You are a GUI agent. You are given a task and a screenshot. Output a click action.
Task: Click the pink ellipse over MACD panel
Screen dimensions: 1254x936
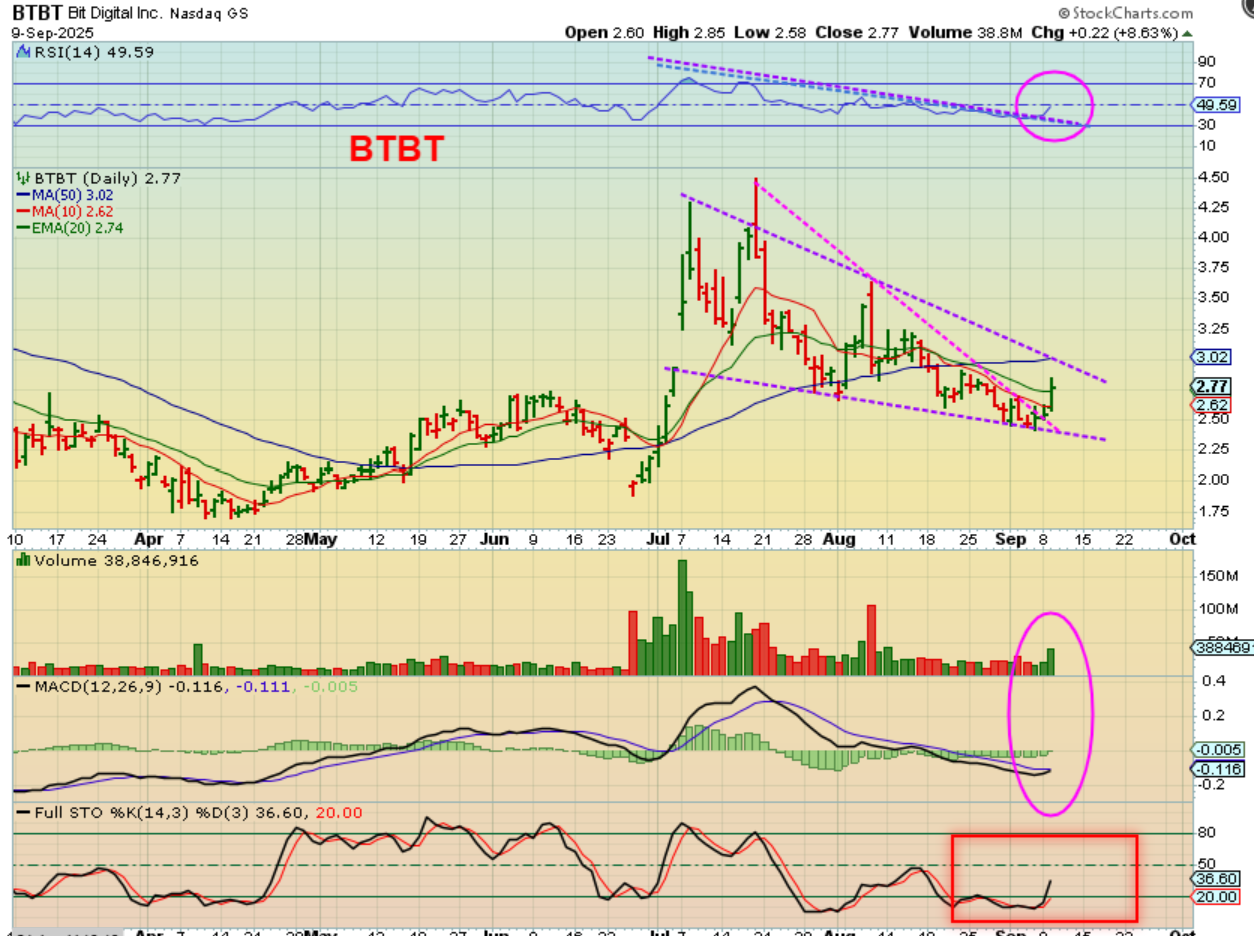(1050, 714)
